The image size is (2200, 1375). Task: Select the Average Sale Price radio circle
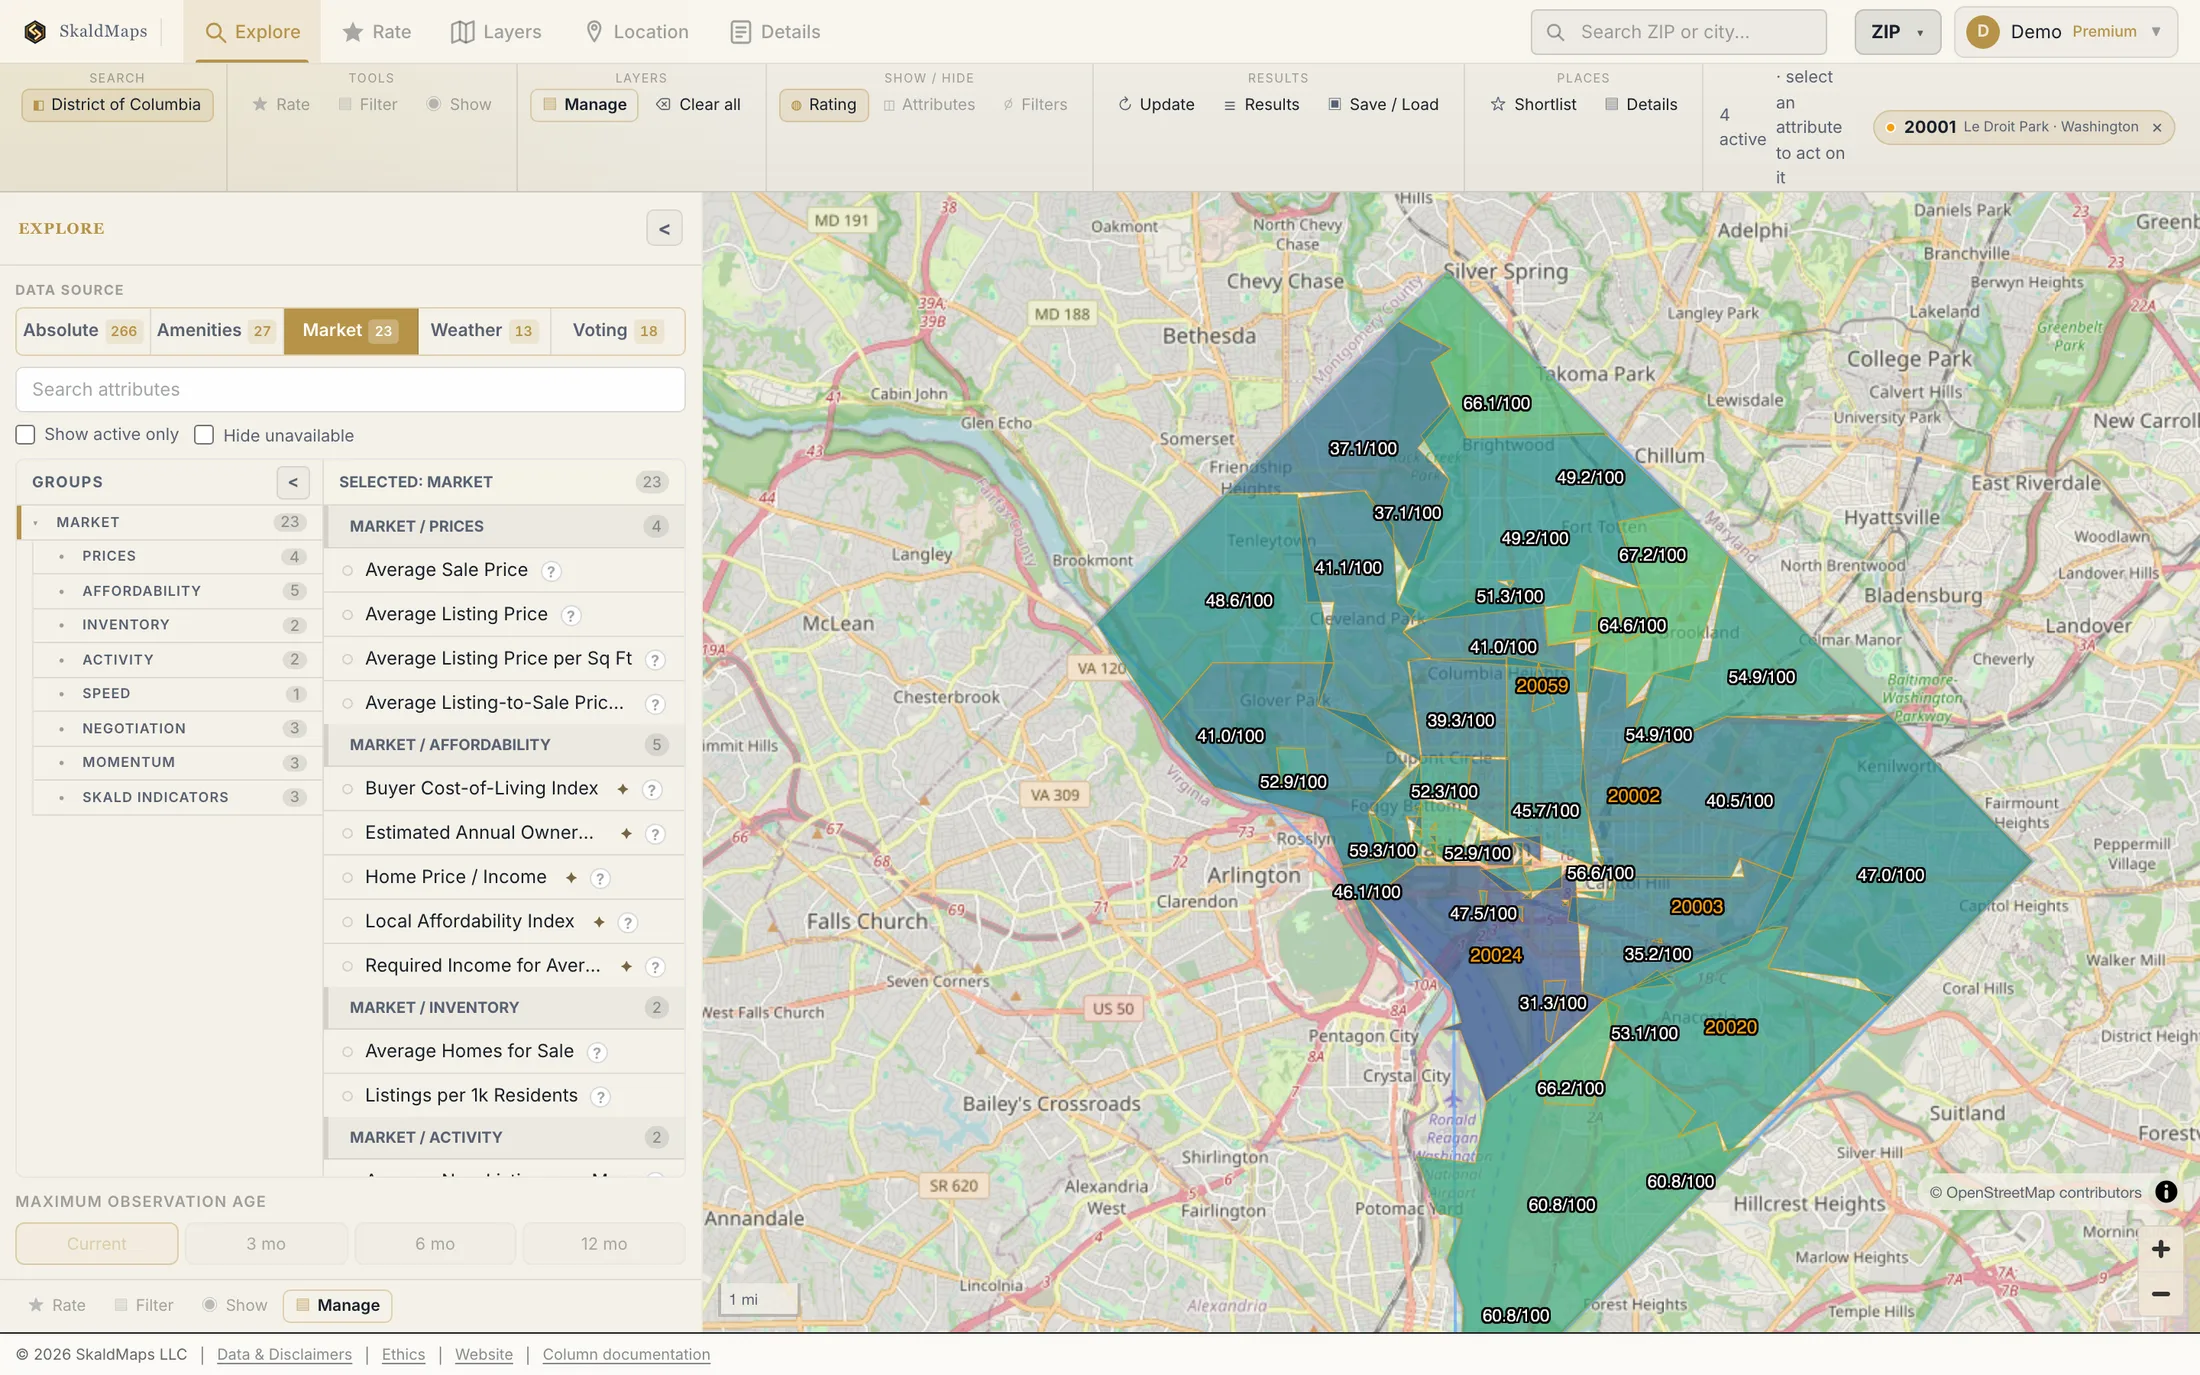(x=348, y=571)
